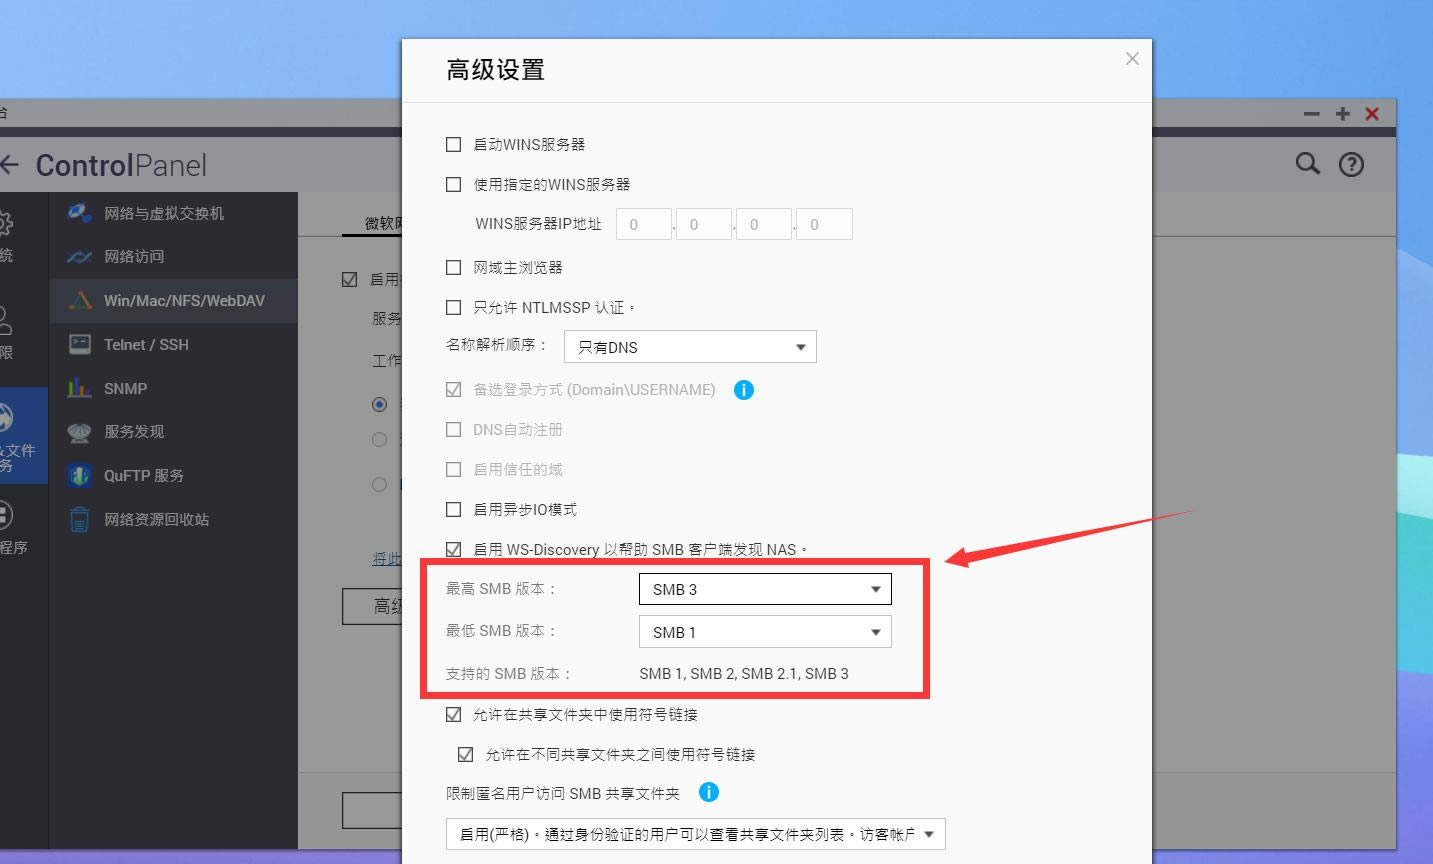Click the network file services globe icon
Viewport: 1433px width, 864px height.
point(5,417)
